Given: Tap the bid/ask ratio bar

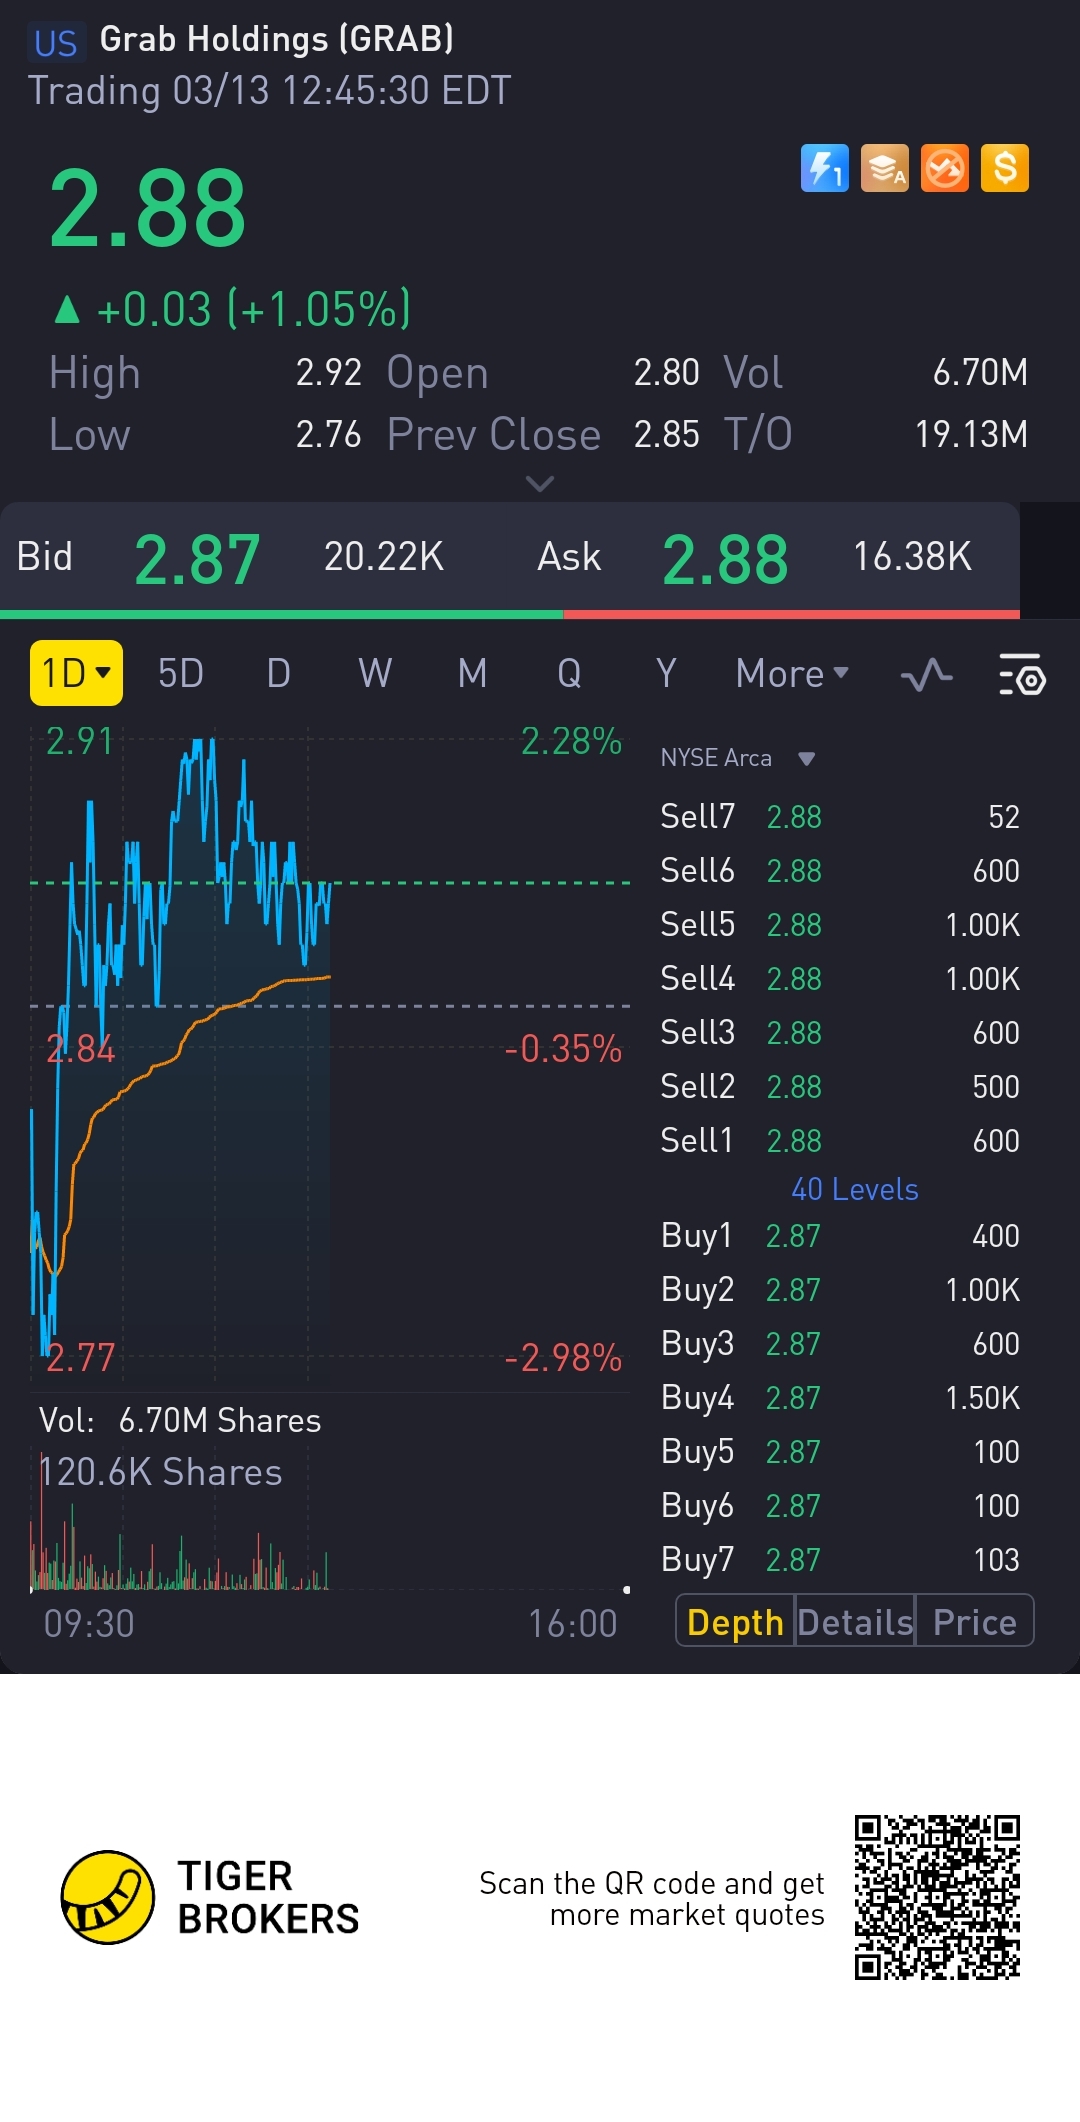Looking at the screenshot, I should point(510,614).
